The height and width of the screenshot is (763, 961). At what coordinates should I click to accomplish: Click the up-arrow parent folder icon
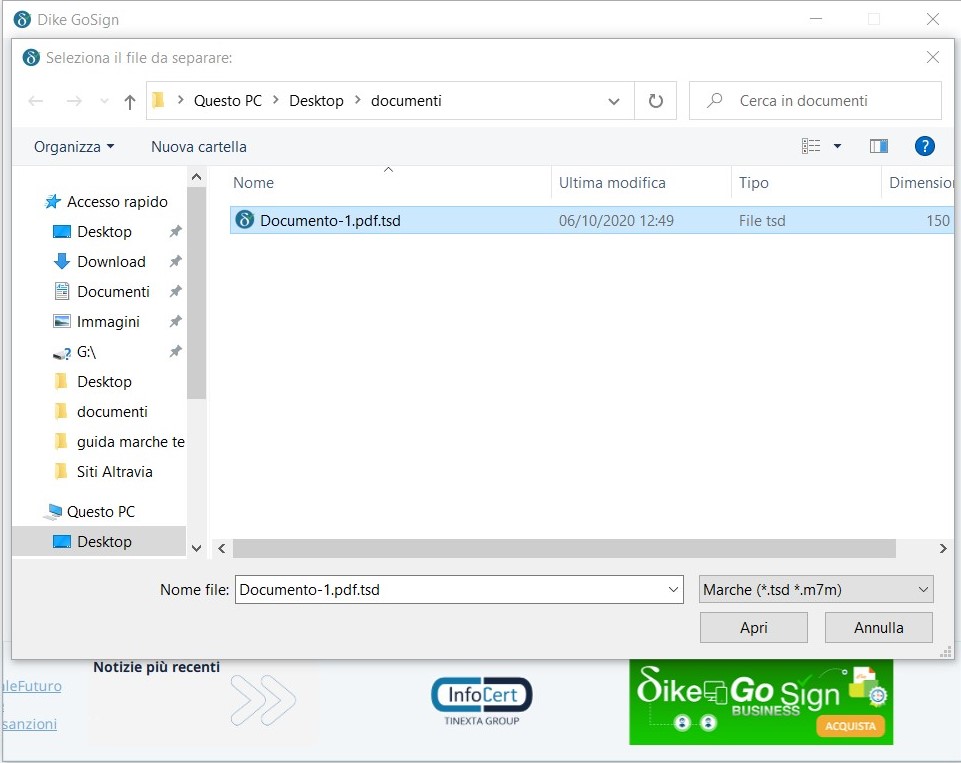129,101
